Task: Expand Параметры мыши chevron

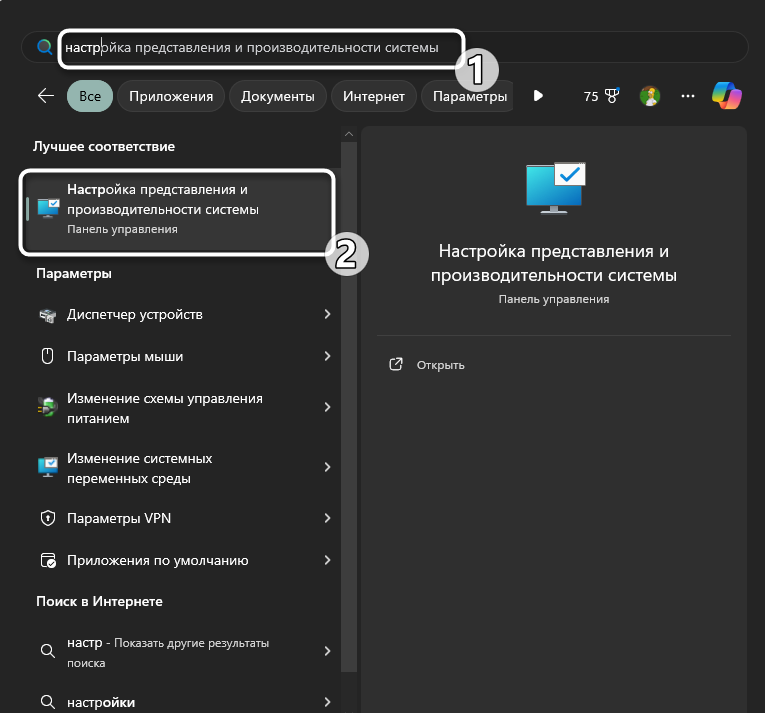Action: (x=327, y=356)
